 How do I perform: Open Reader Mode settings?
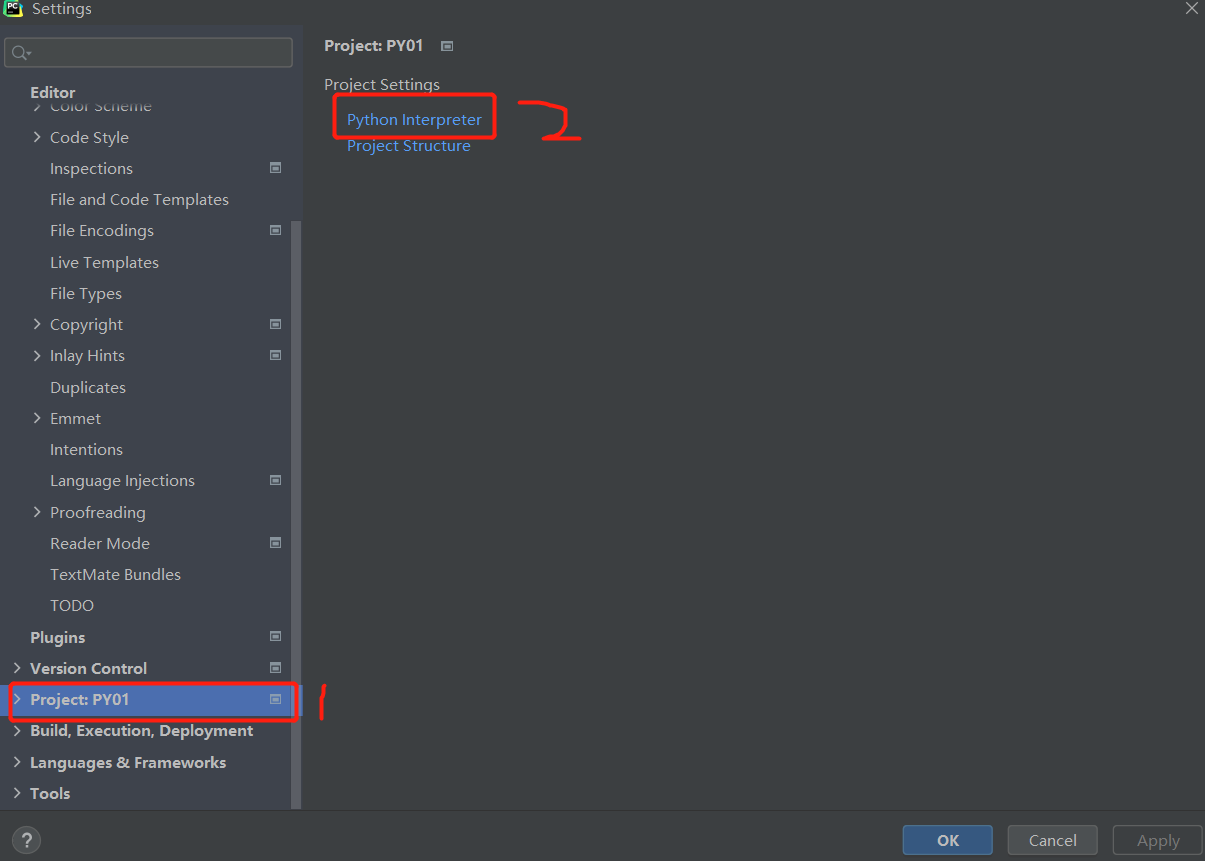tap(100, 543)
